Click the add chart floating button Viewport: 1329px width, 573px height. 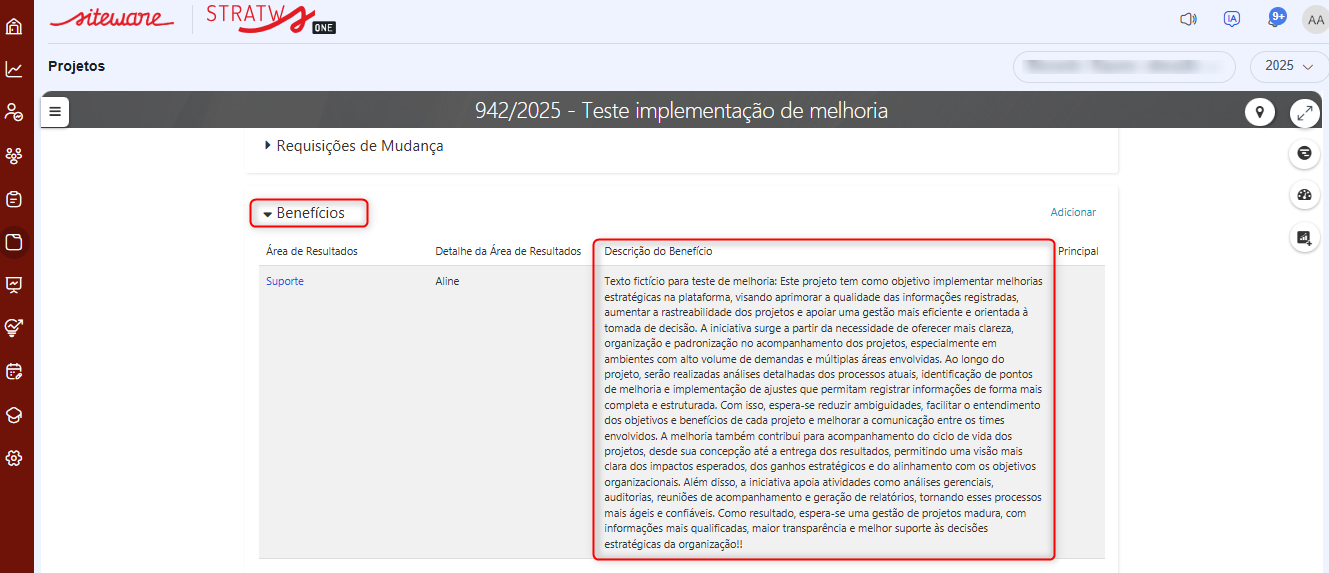tap(1304, 238)
